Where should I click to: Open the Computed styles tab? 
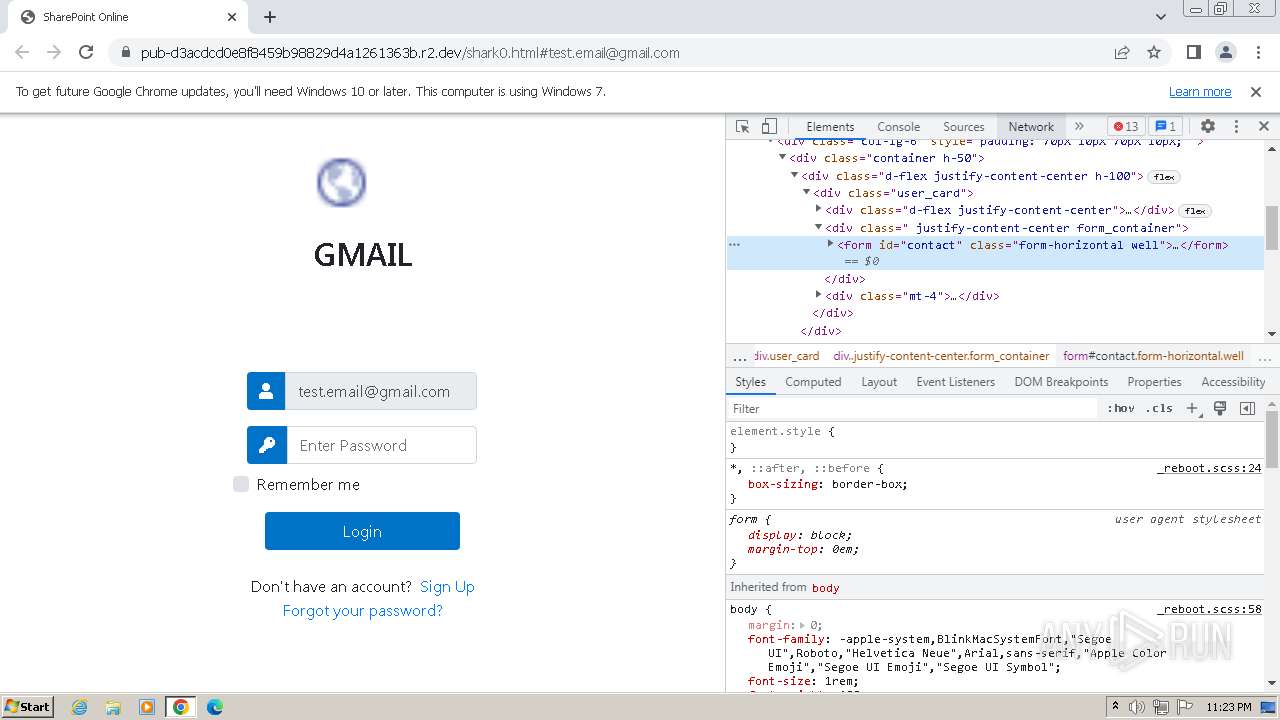[813, 382]
